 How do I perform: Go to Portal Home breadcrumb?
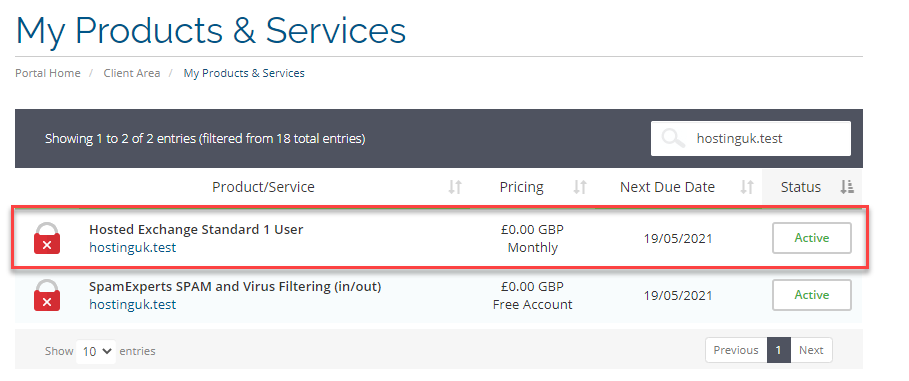[48, 73]
